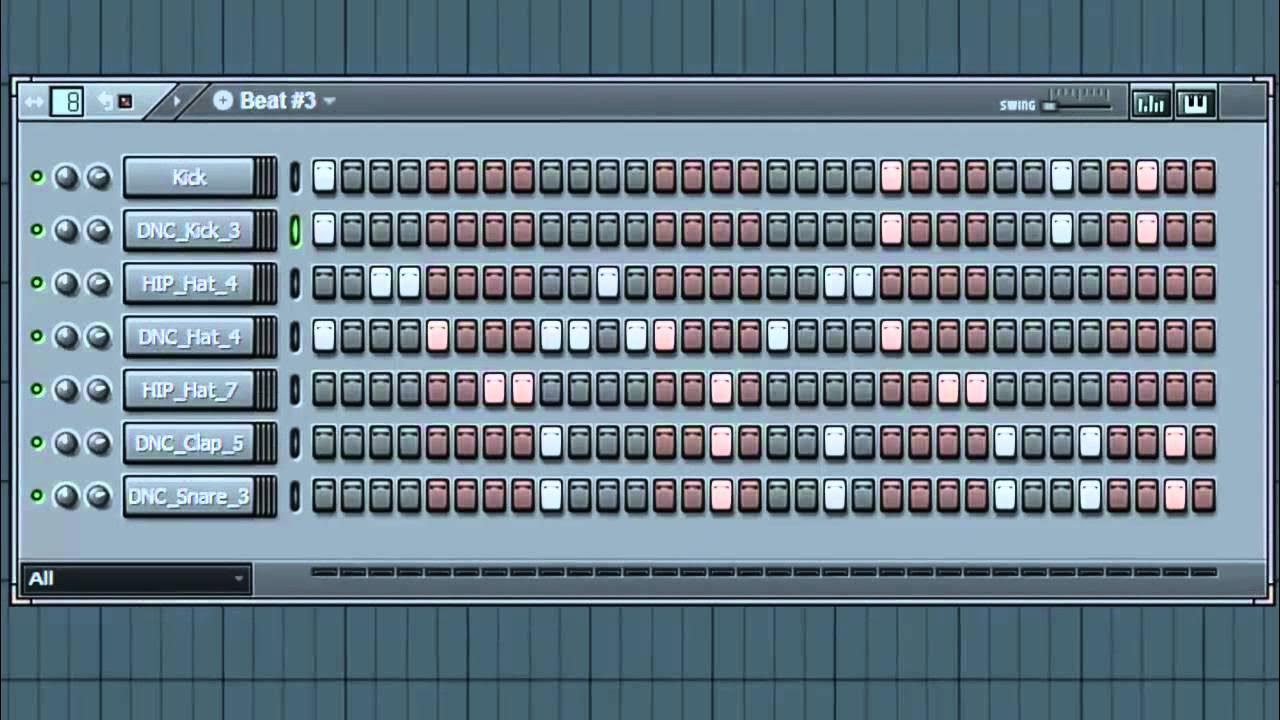Click the DNC_Kick_3 pan knob
This screenshot has height=720, width=1280.
(66, 230)
